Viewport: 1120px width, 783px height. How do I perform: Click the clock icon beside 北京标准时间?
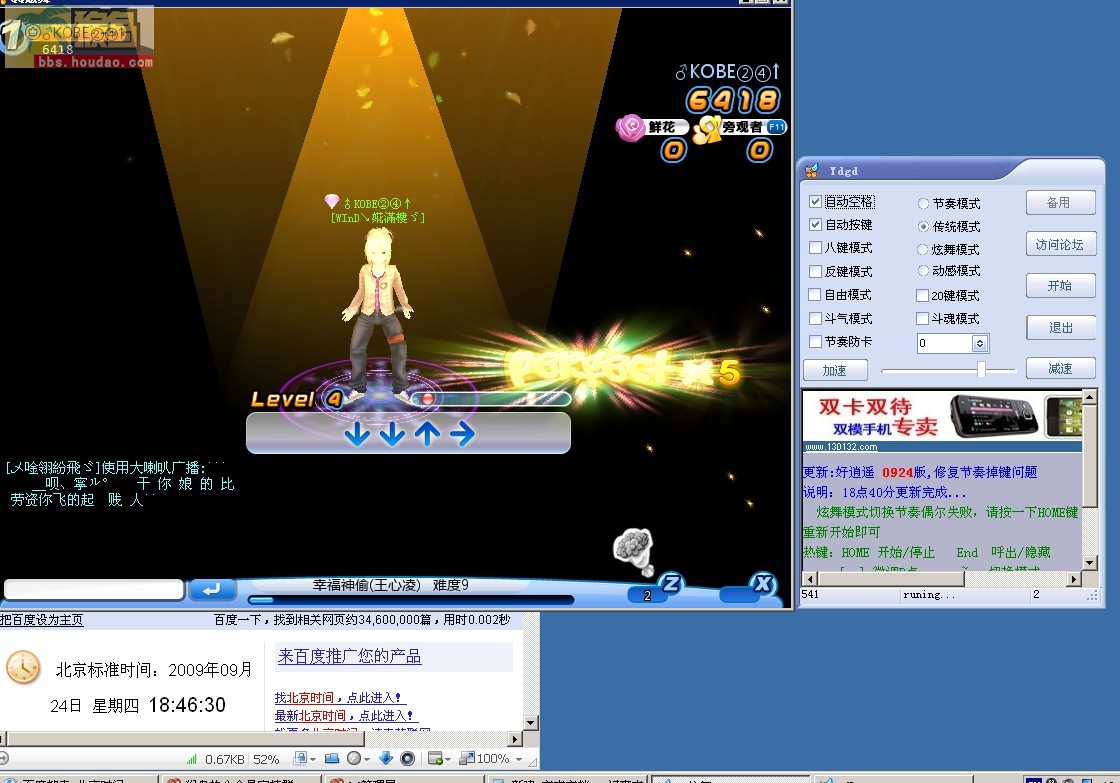click(x=24, y=668)
